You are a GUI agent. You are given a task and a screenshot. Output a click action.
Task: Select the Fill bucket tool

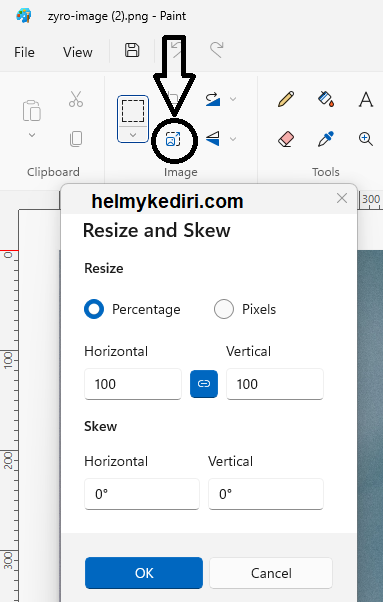coord(326,99)
